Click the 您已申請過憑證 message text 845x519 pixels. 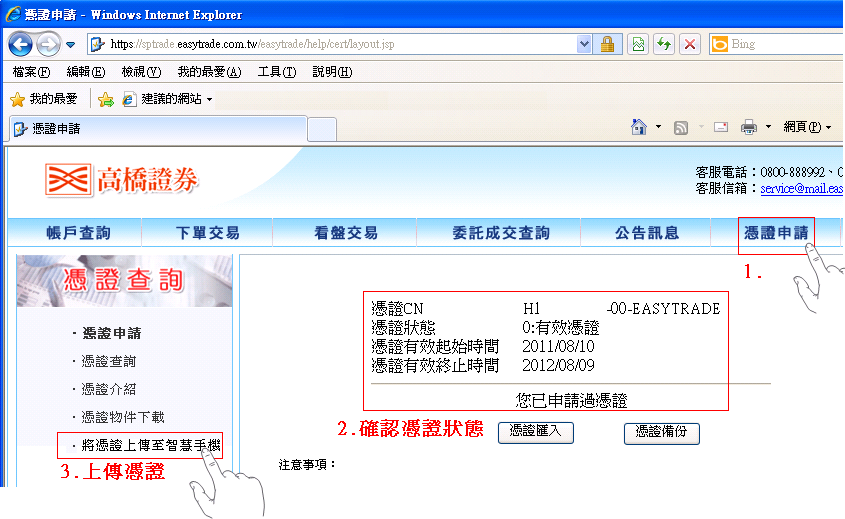coord(571,400)
